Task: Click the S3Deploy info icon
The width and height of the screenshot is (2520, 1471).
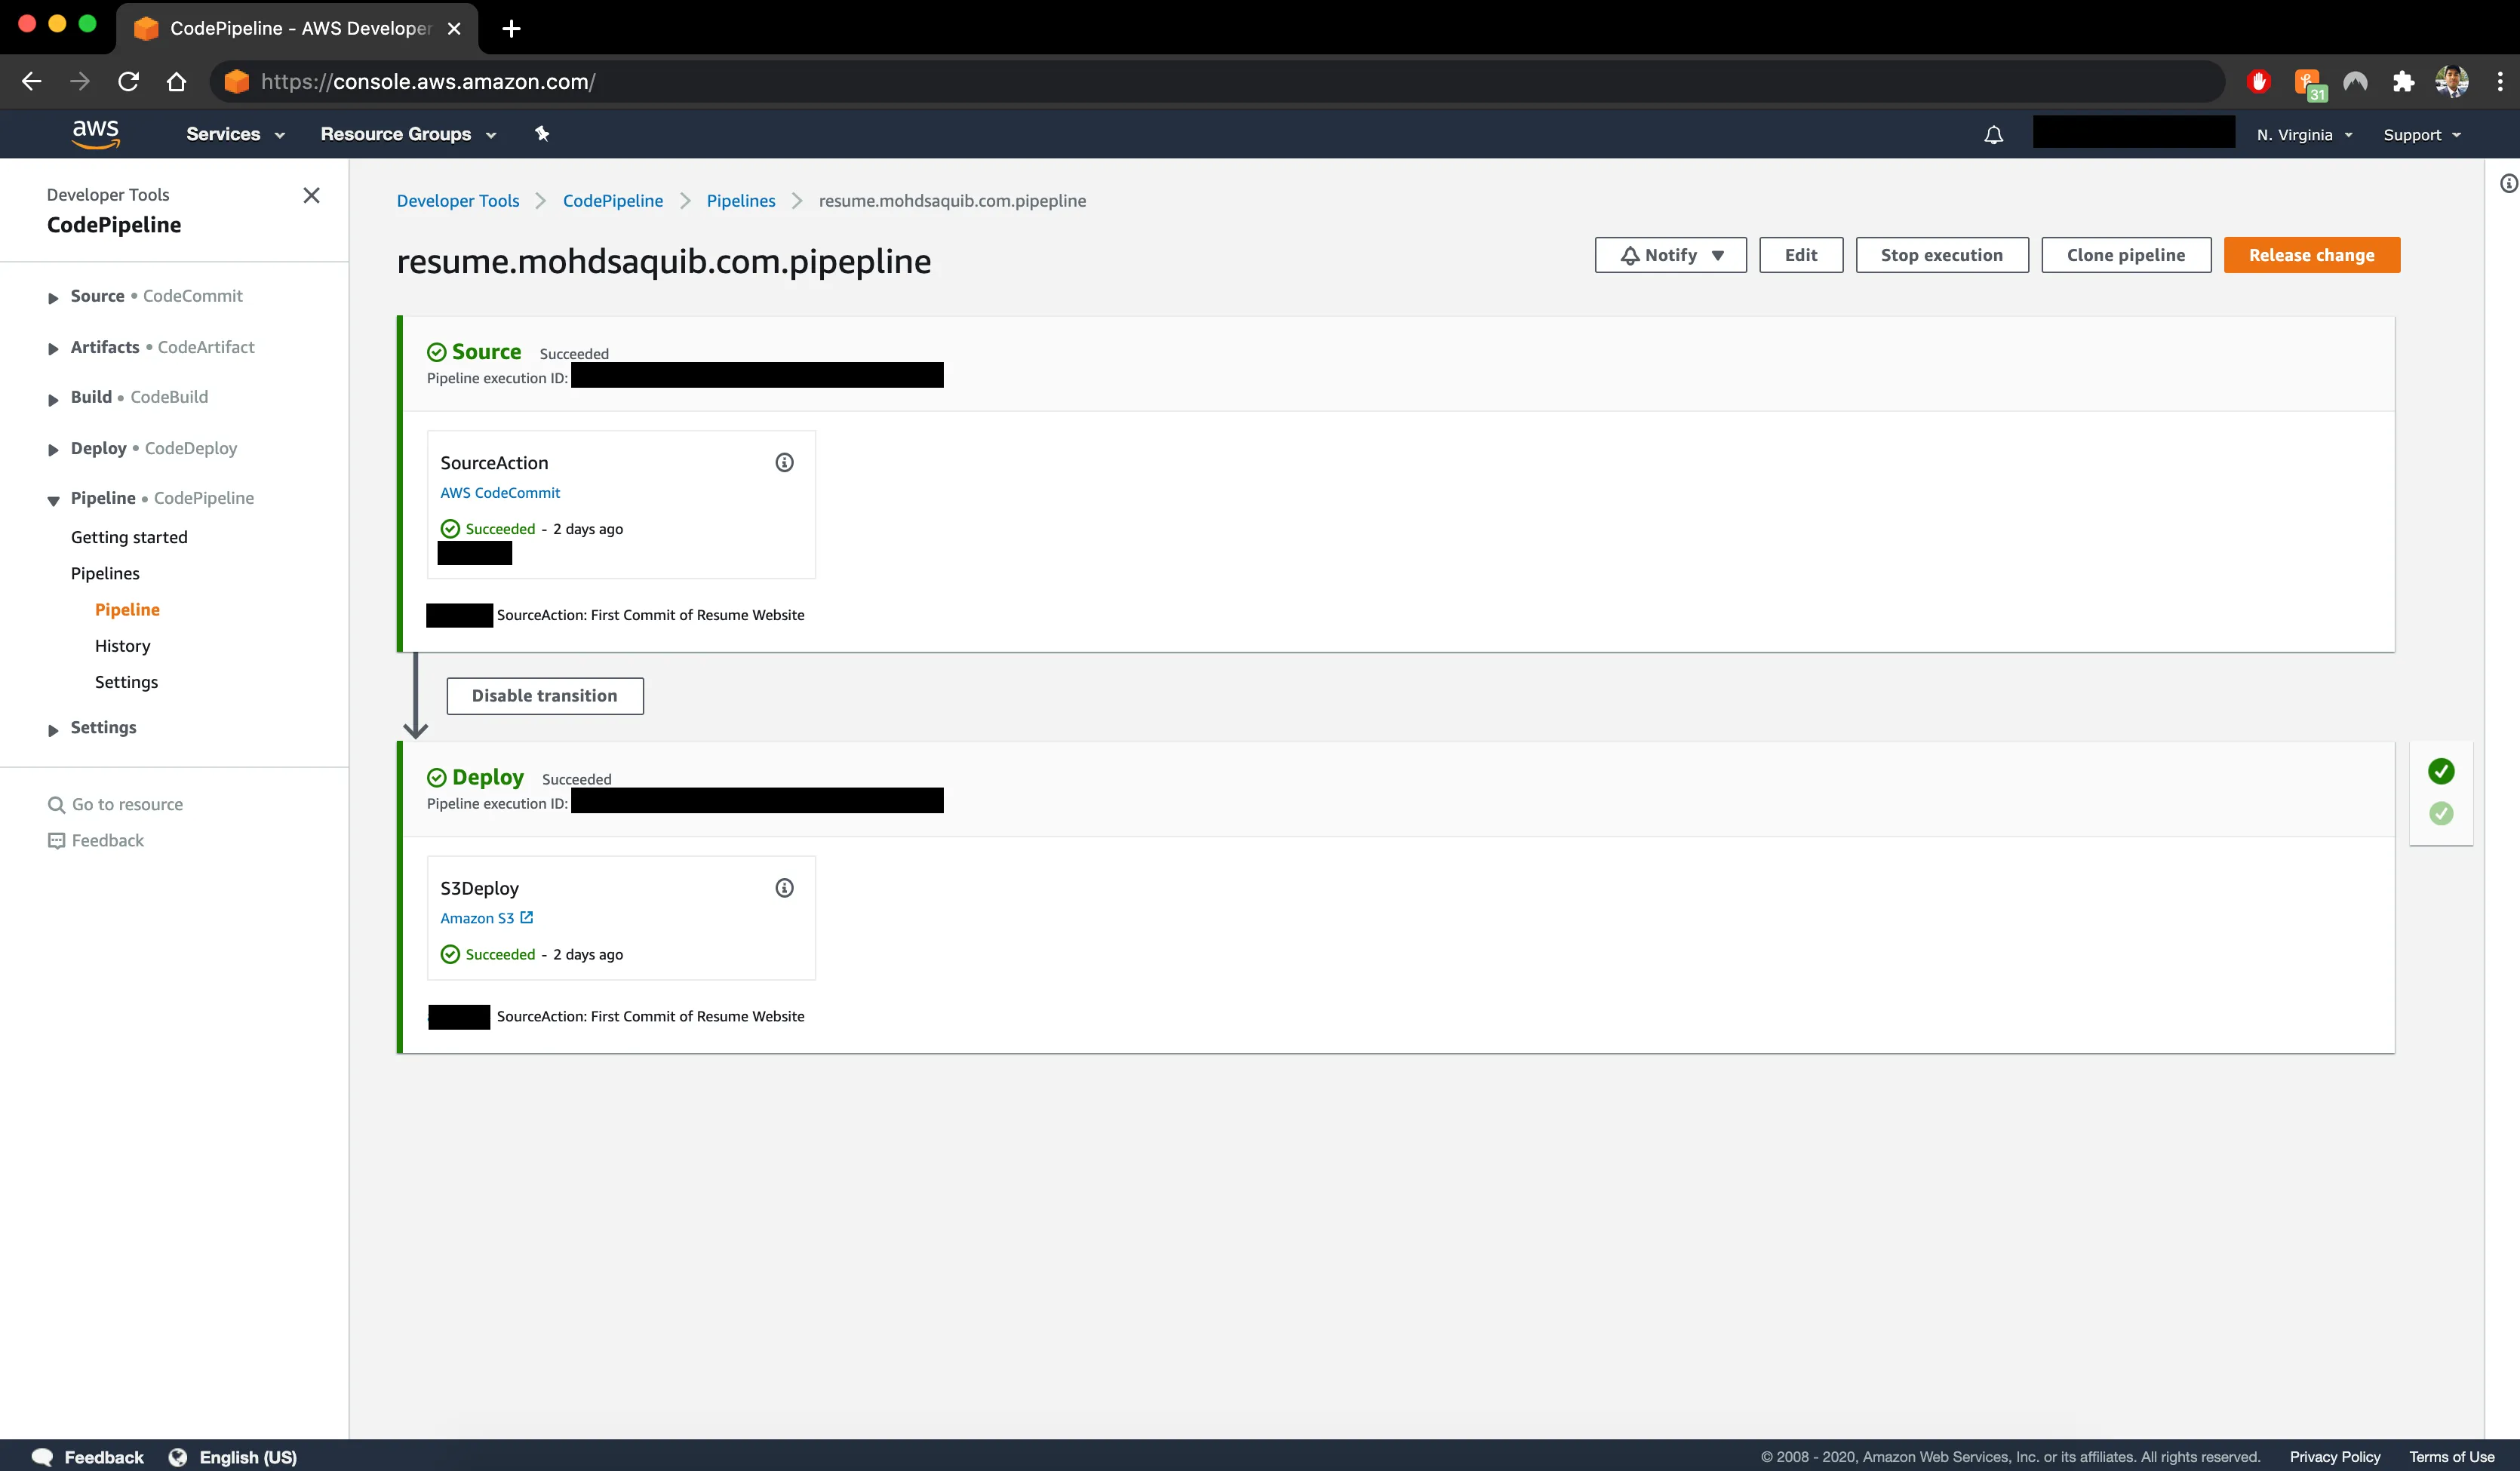Action: click(785, 888)
